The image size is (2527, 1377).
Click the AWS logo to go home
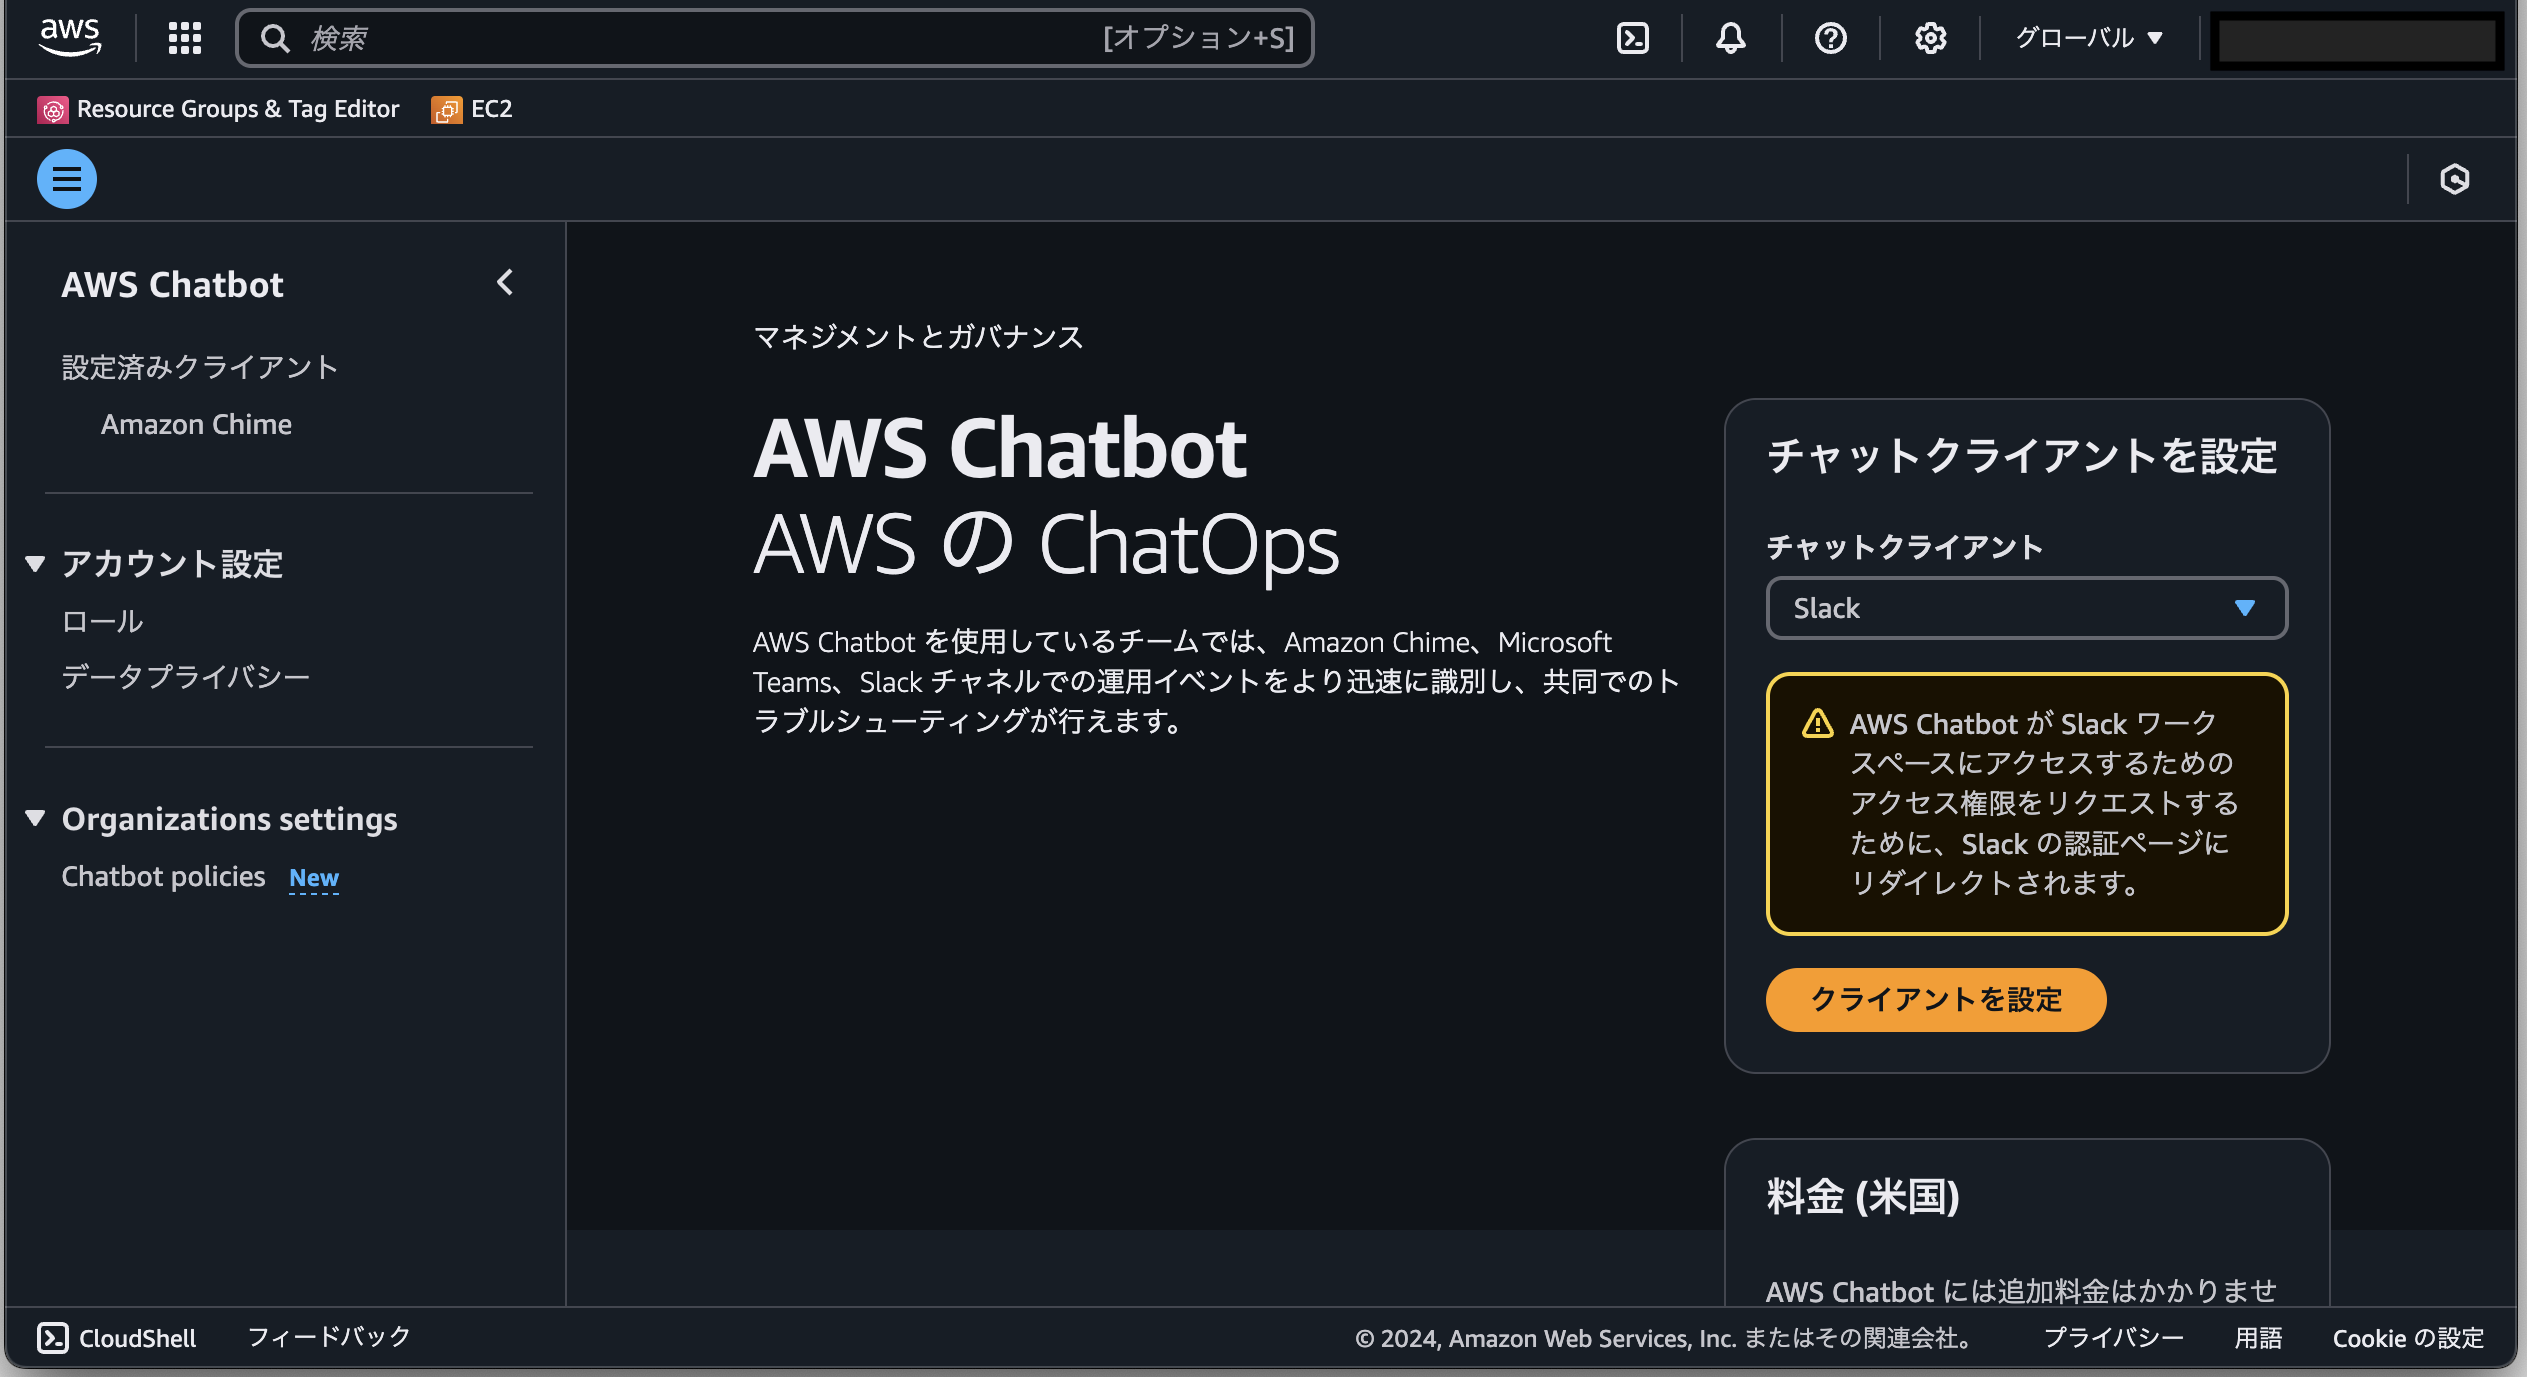tap(69, 36)
